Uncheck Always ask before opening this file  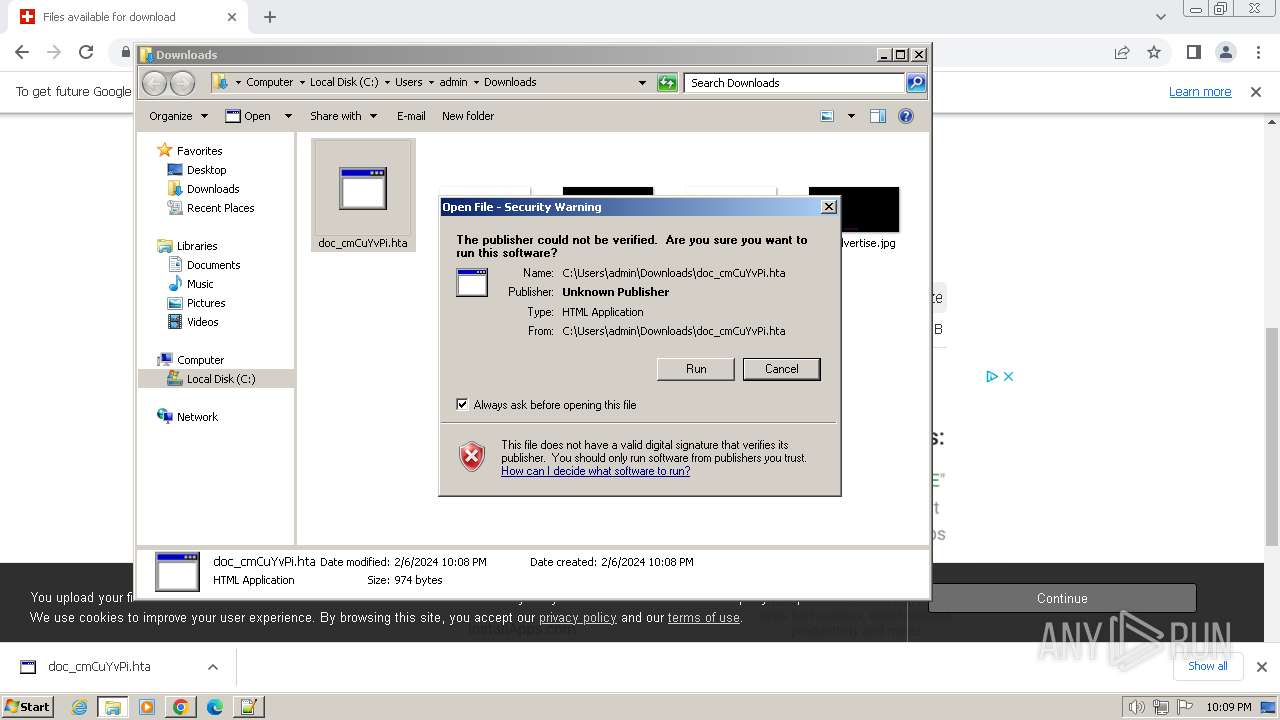[x=462, y=404]
